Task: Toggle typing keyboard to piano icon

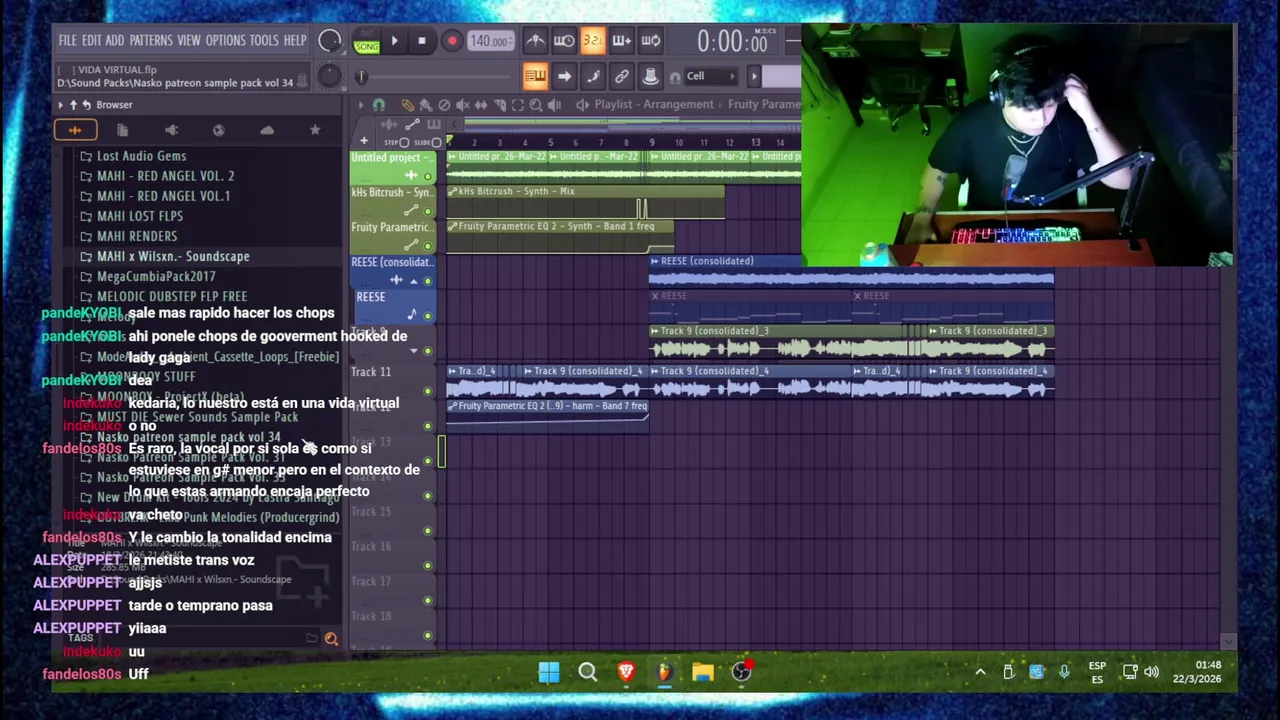Action: [x=535, y=76]
